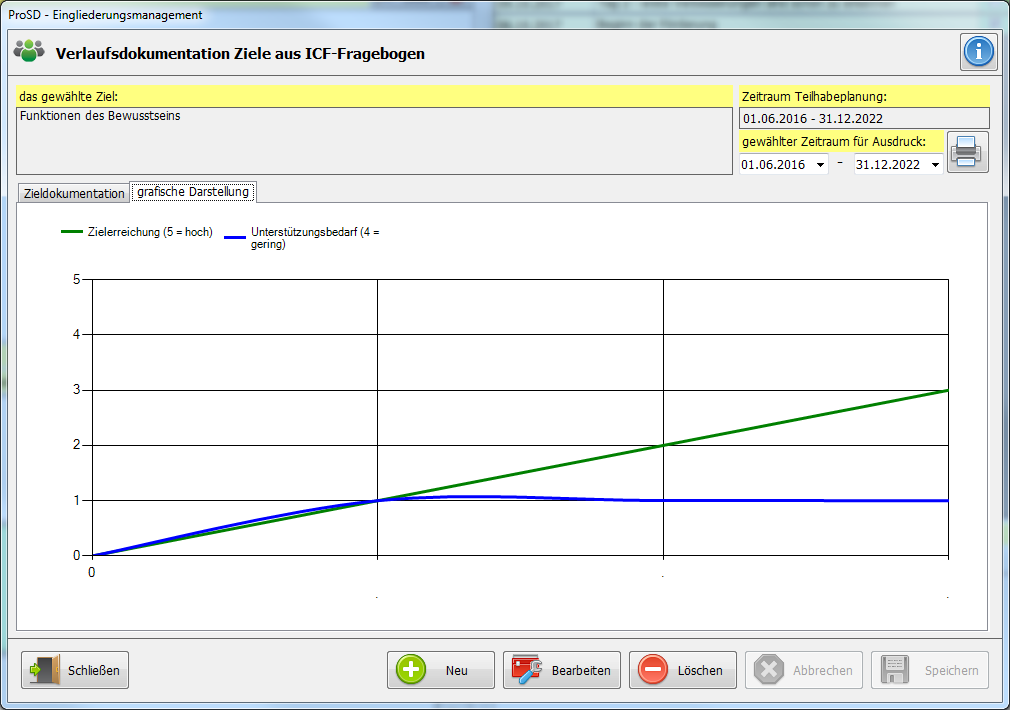
Task: Click the blue Unterstützungsbedarf legend line
Action: coord(236,238)
